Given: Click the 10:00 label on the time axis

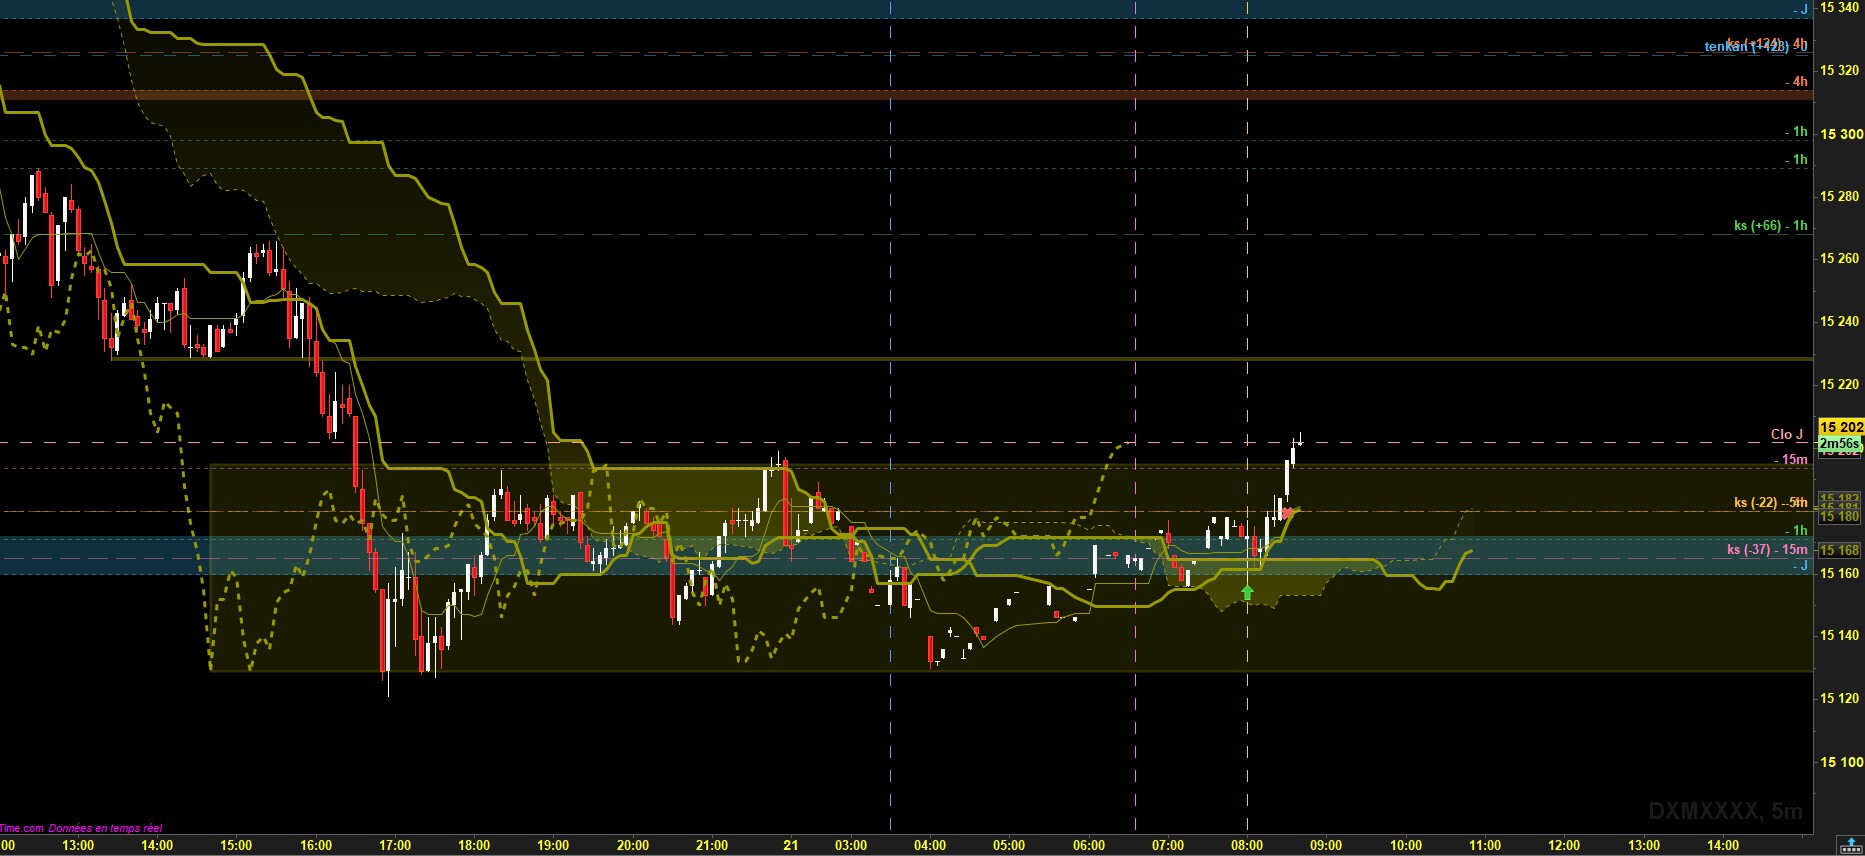Looking at the screenshot, I should pyautogui.click(x=1406, y=846).
